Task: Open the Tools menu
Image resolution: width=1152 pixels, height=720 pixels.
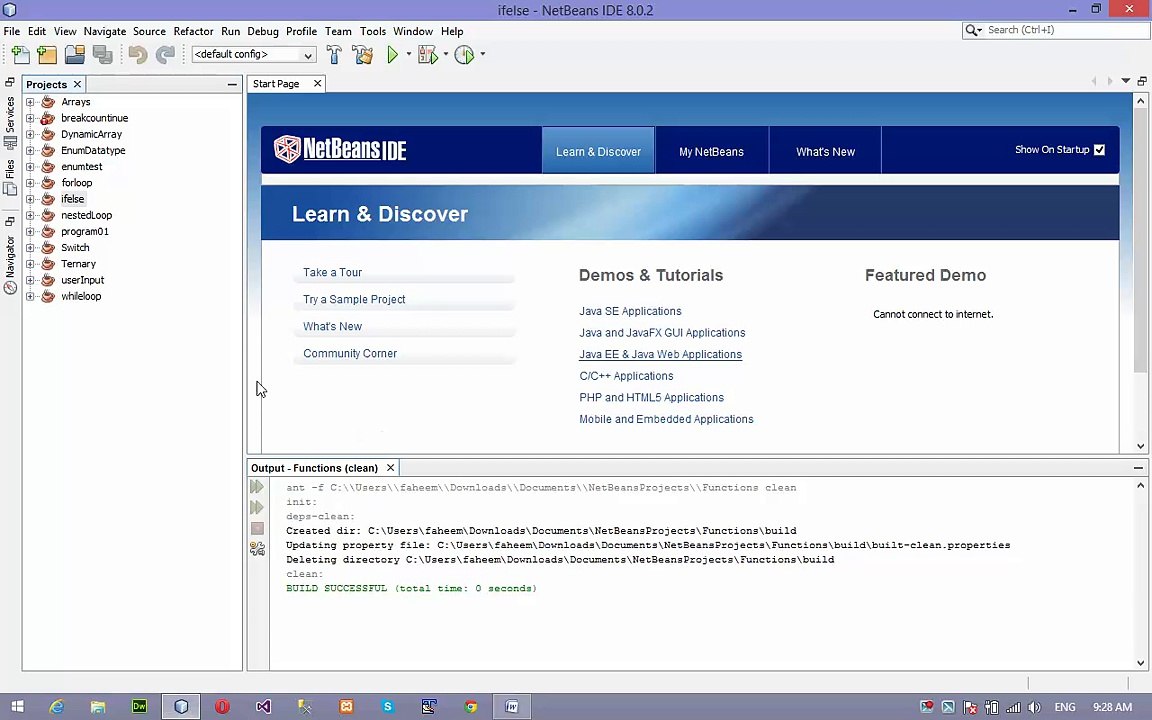Action: [x=372, y=32]
